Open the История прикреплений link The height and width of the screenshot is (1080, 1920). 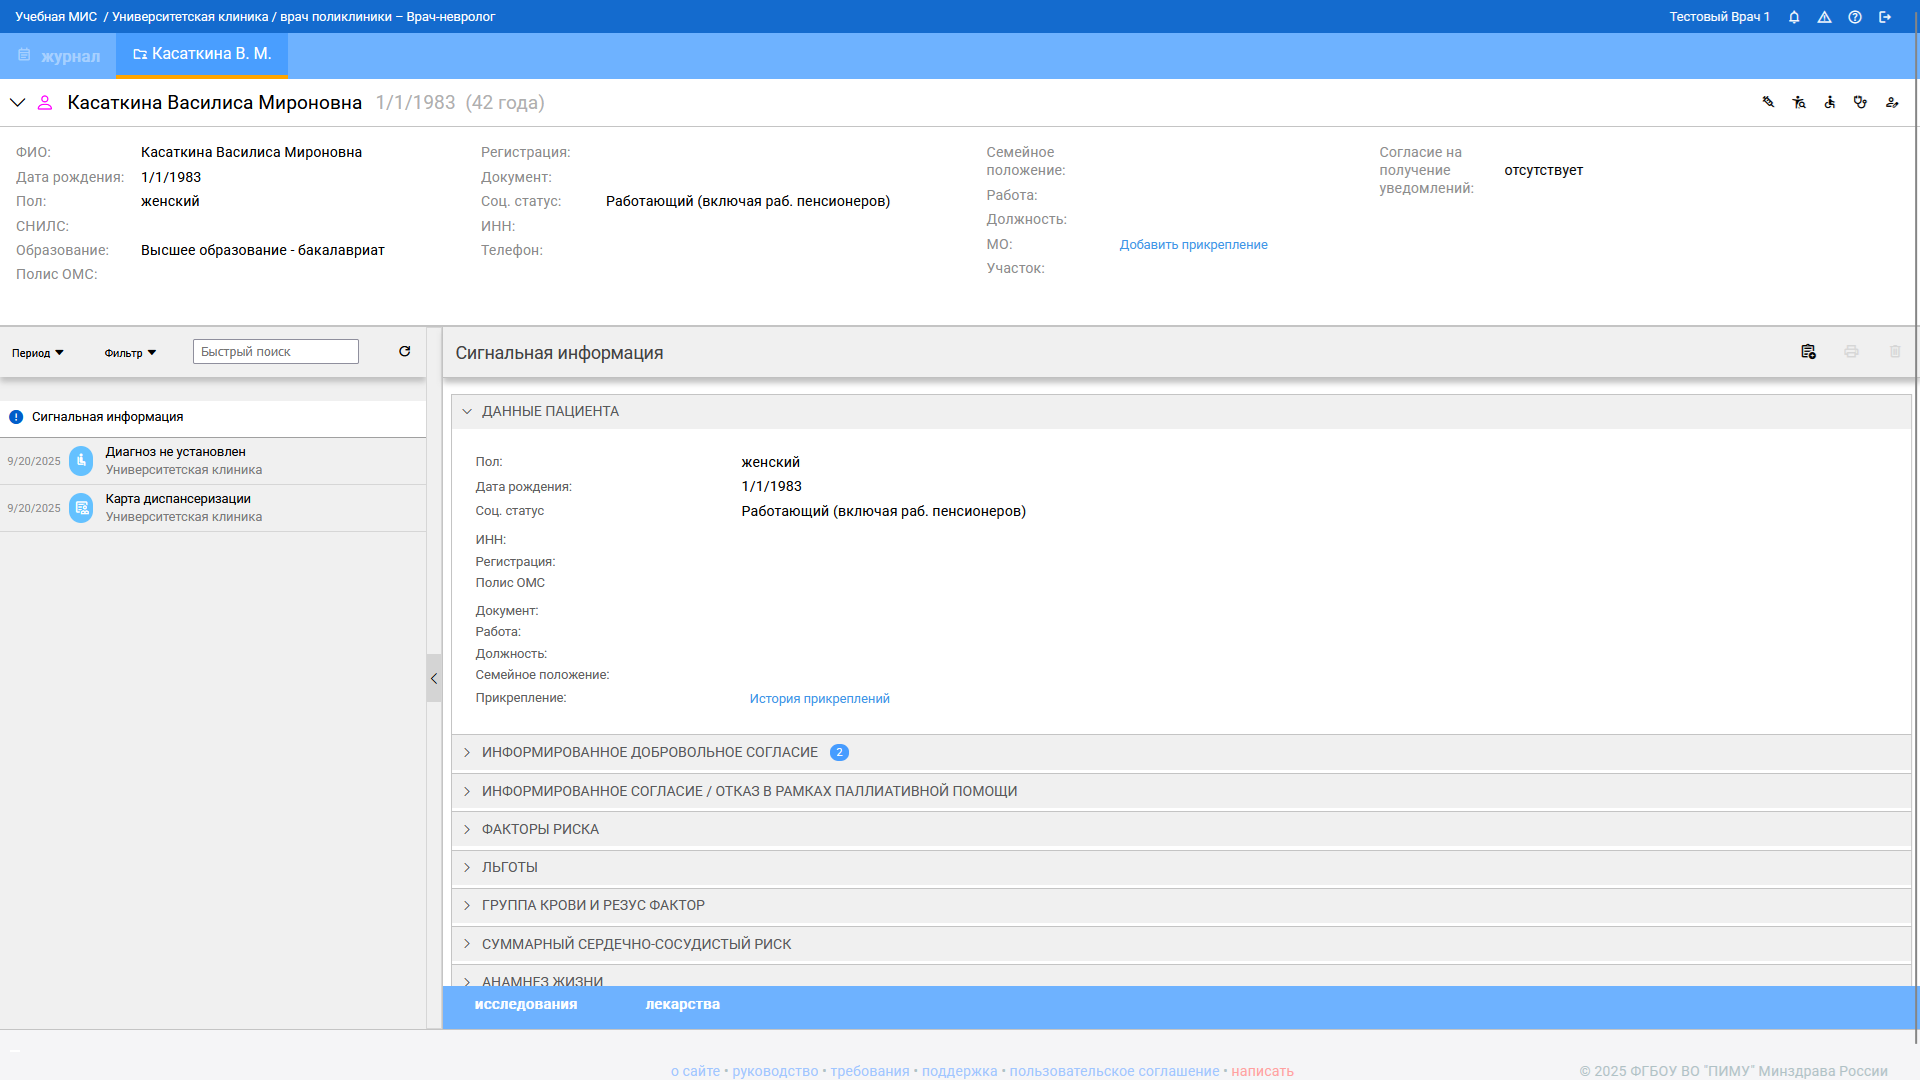819,699
